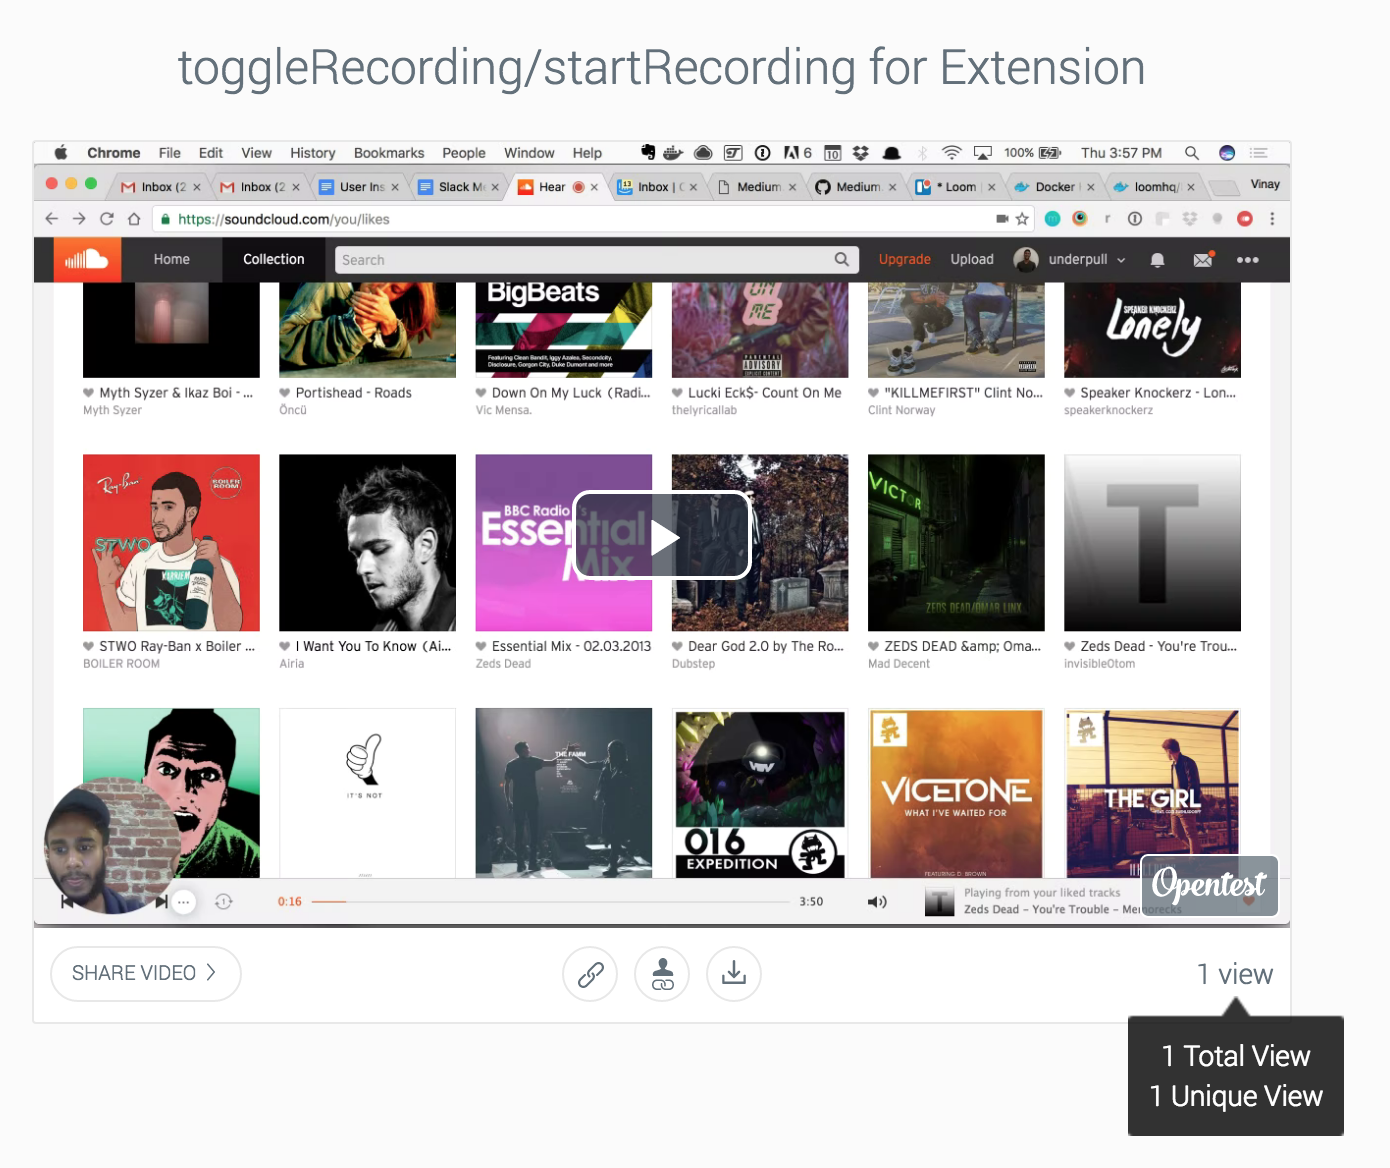Play the Loom video with center play button
Screen dimensions: 1390x1168
click(662, 536)
